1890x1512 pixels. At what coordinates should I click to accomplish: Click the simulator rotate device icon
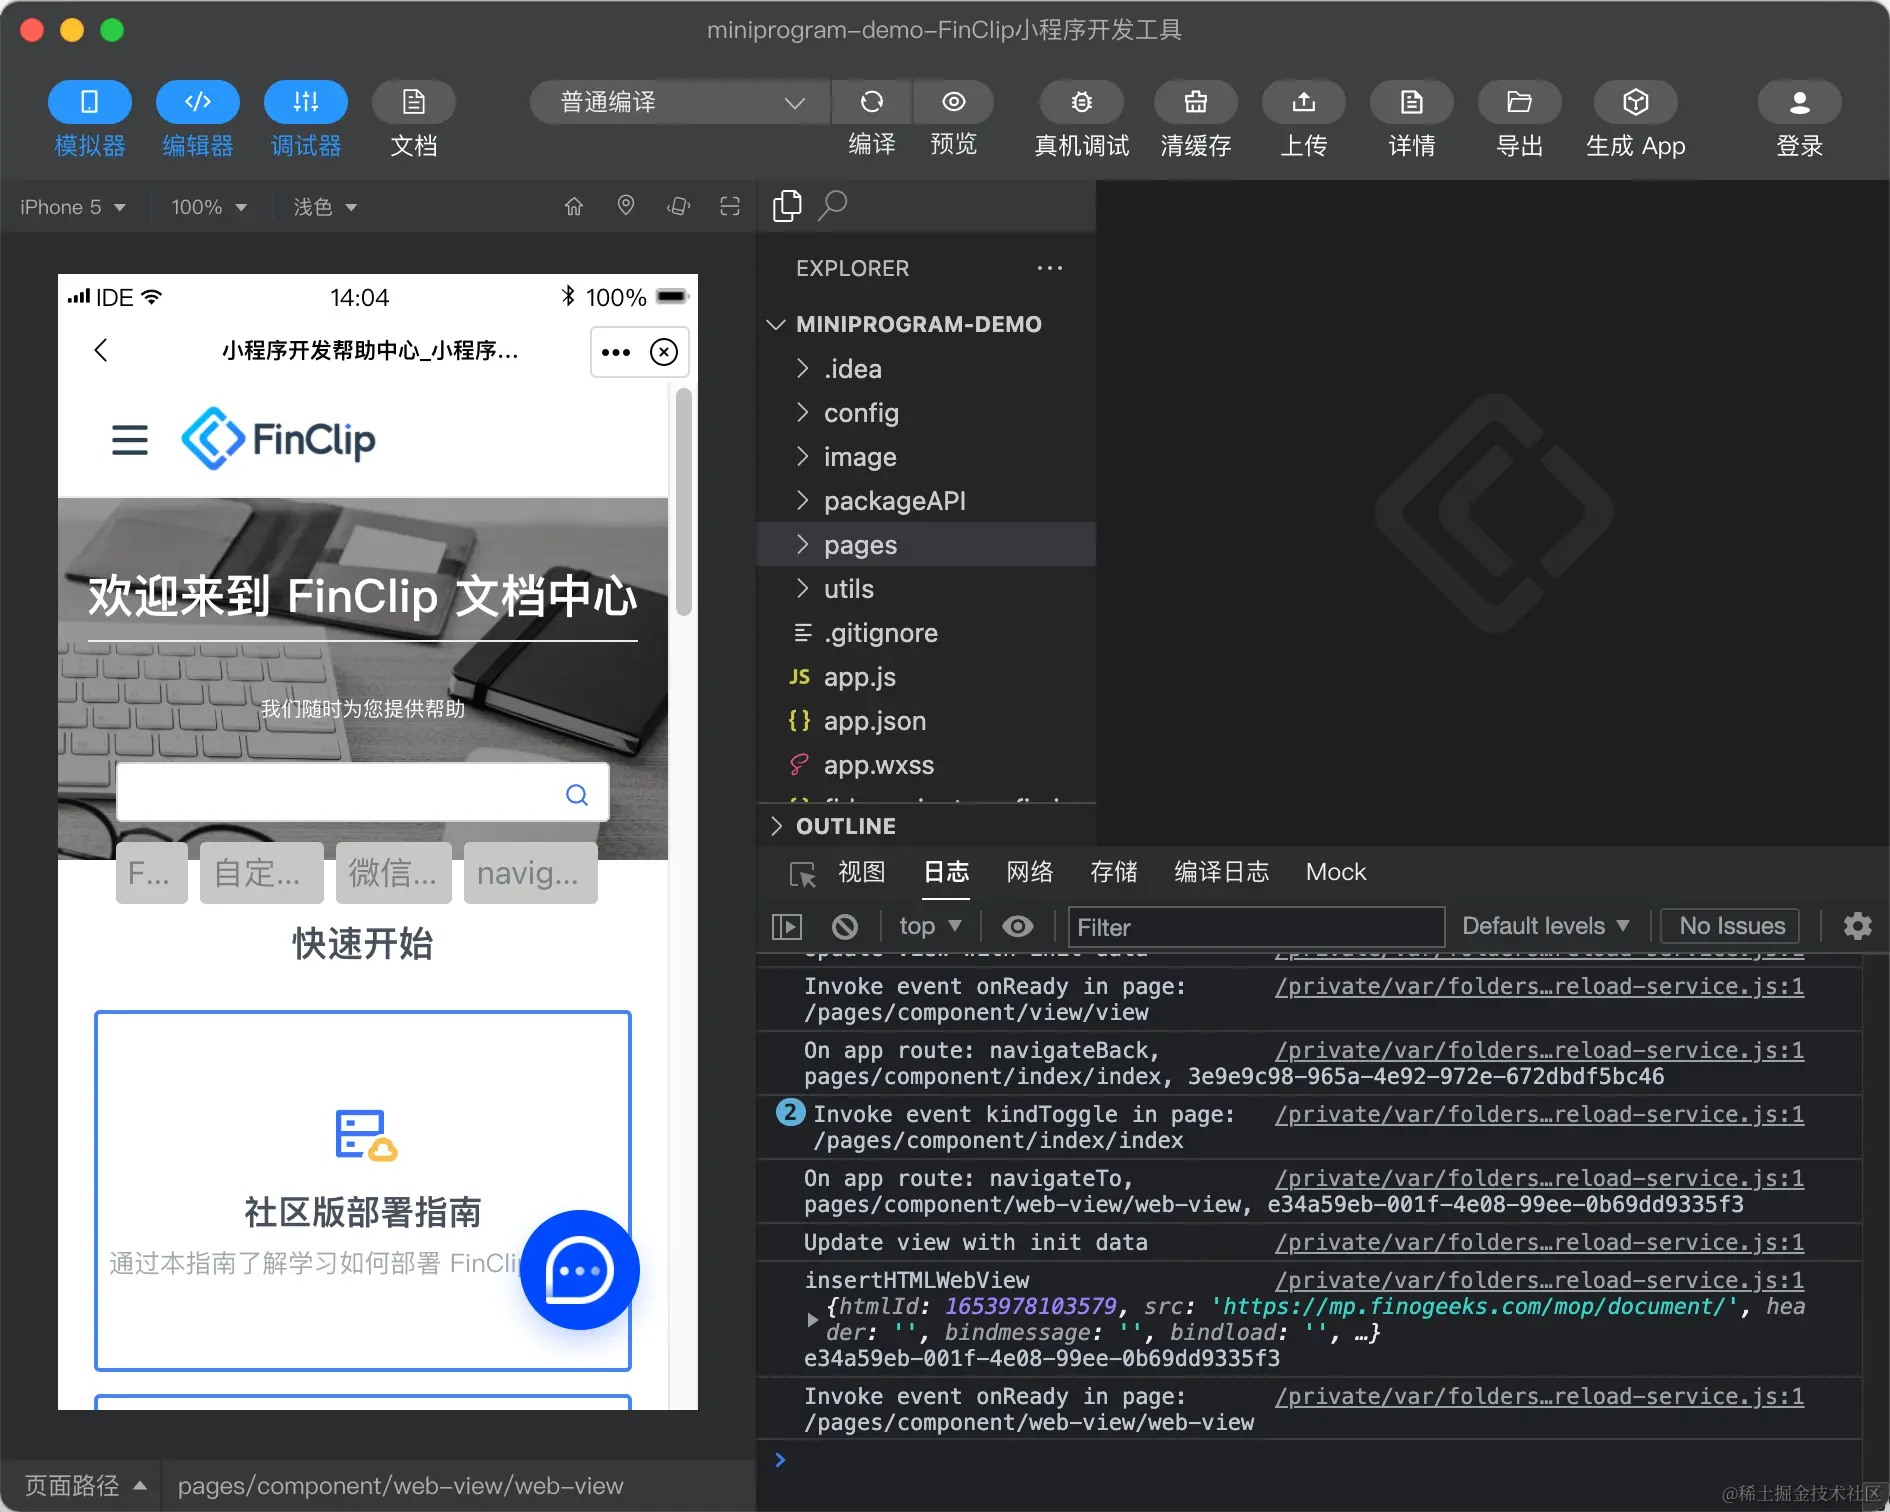(x=678, y=206)
